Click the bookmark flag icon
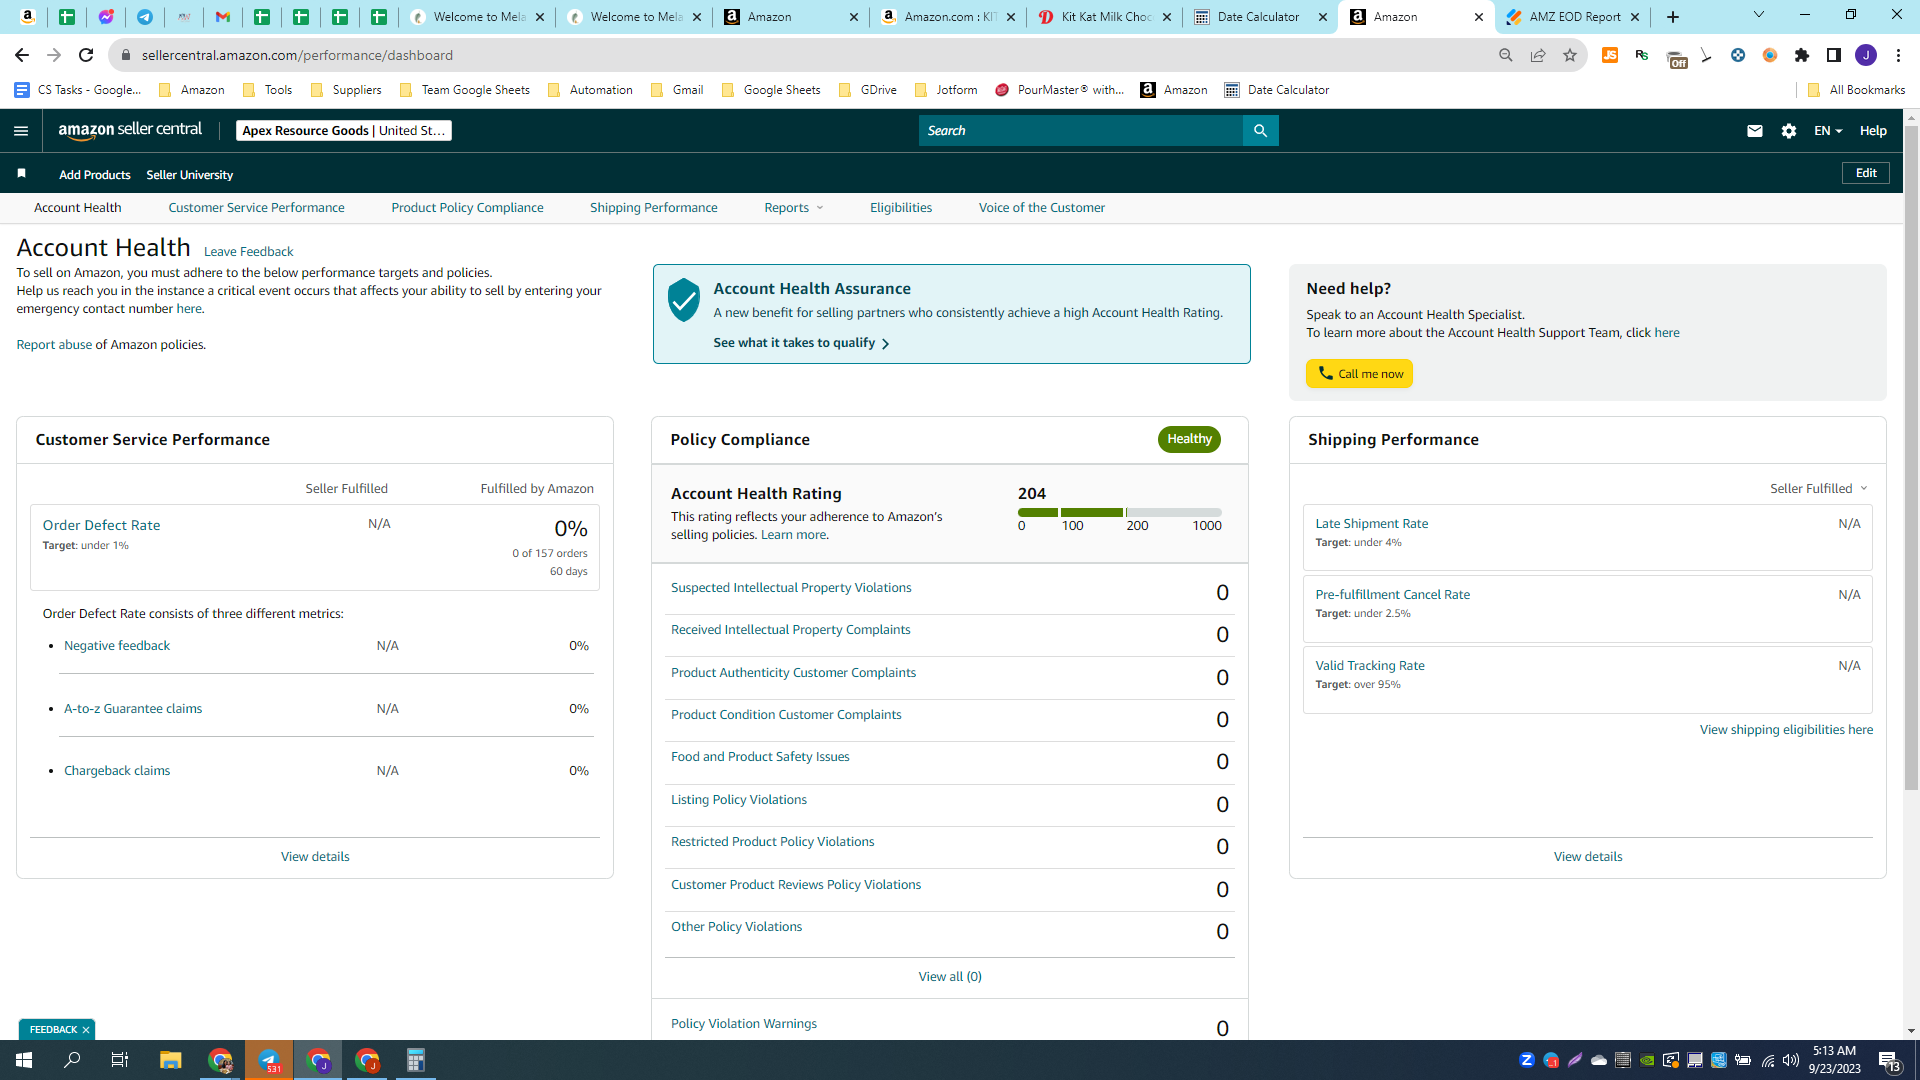 tap(21, 174)
